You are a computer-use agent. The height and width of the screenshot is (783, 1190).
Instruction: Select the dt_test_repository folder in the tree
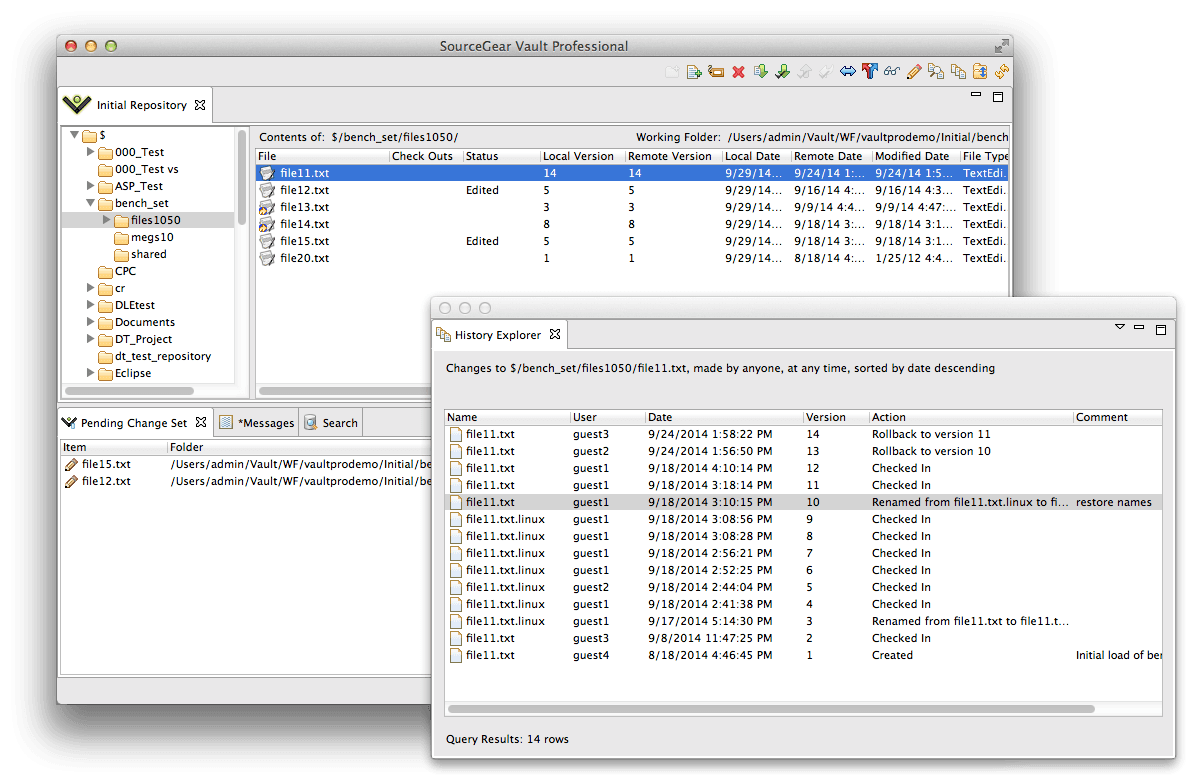155,356
